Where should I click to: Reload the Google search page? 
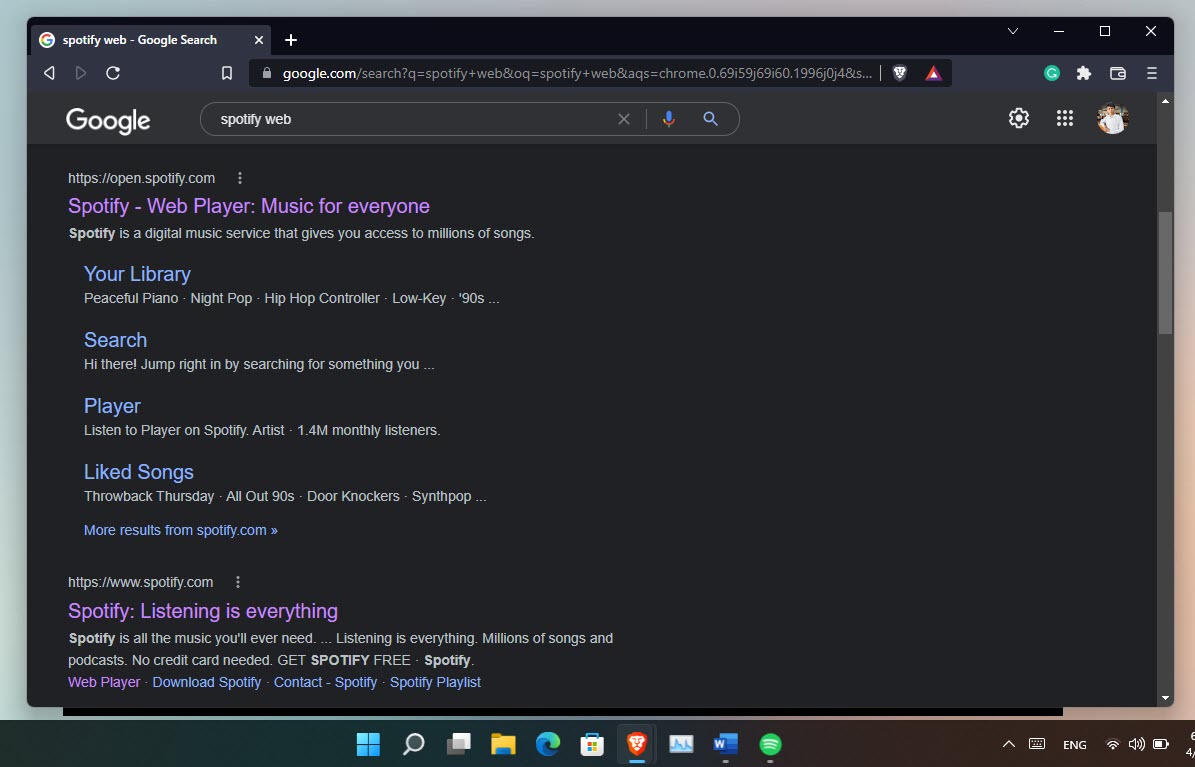113,73
